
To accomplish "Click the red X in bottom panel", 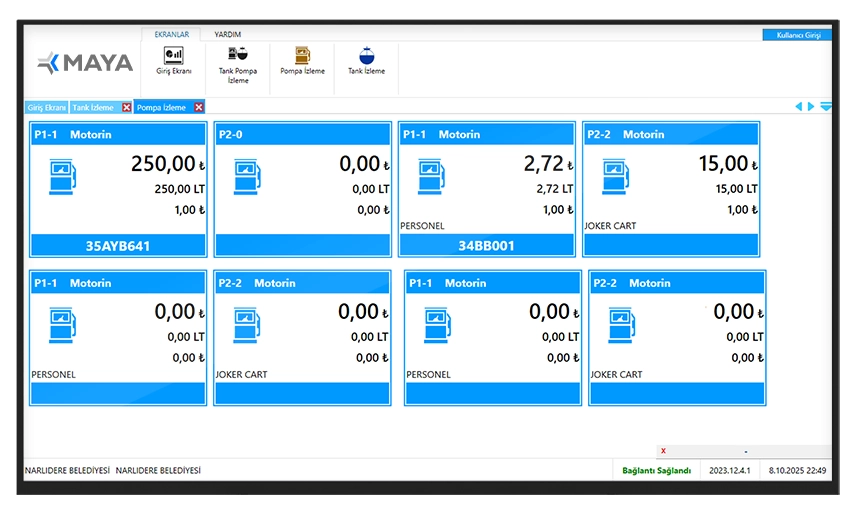I will 663,451.
